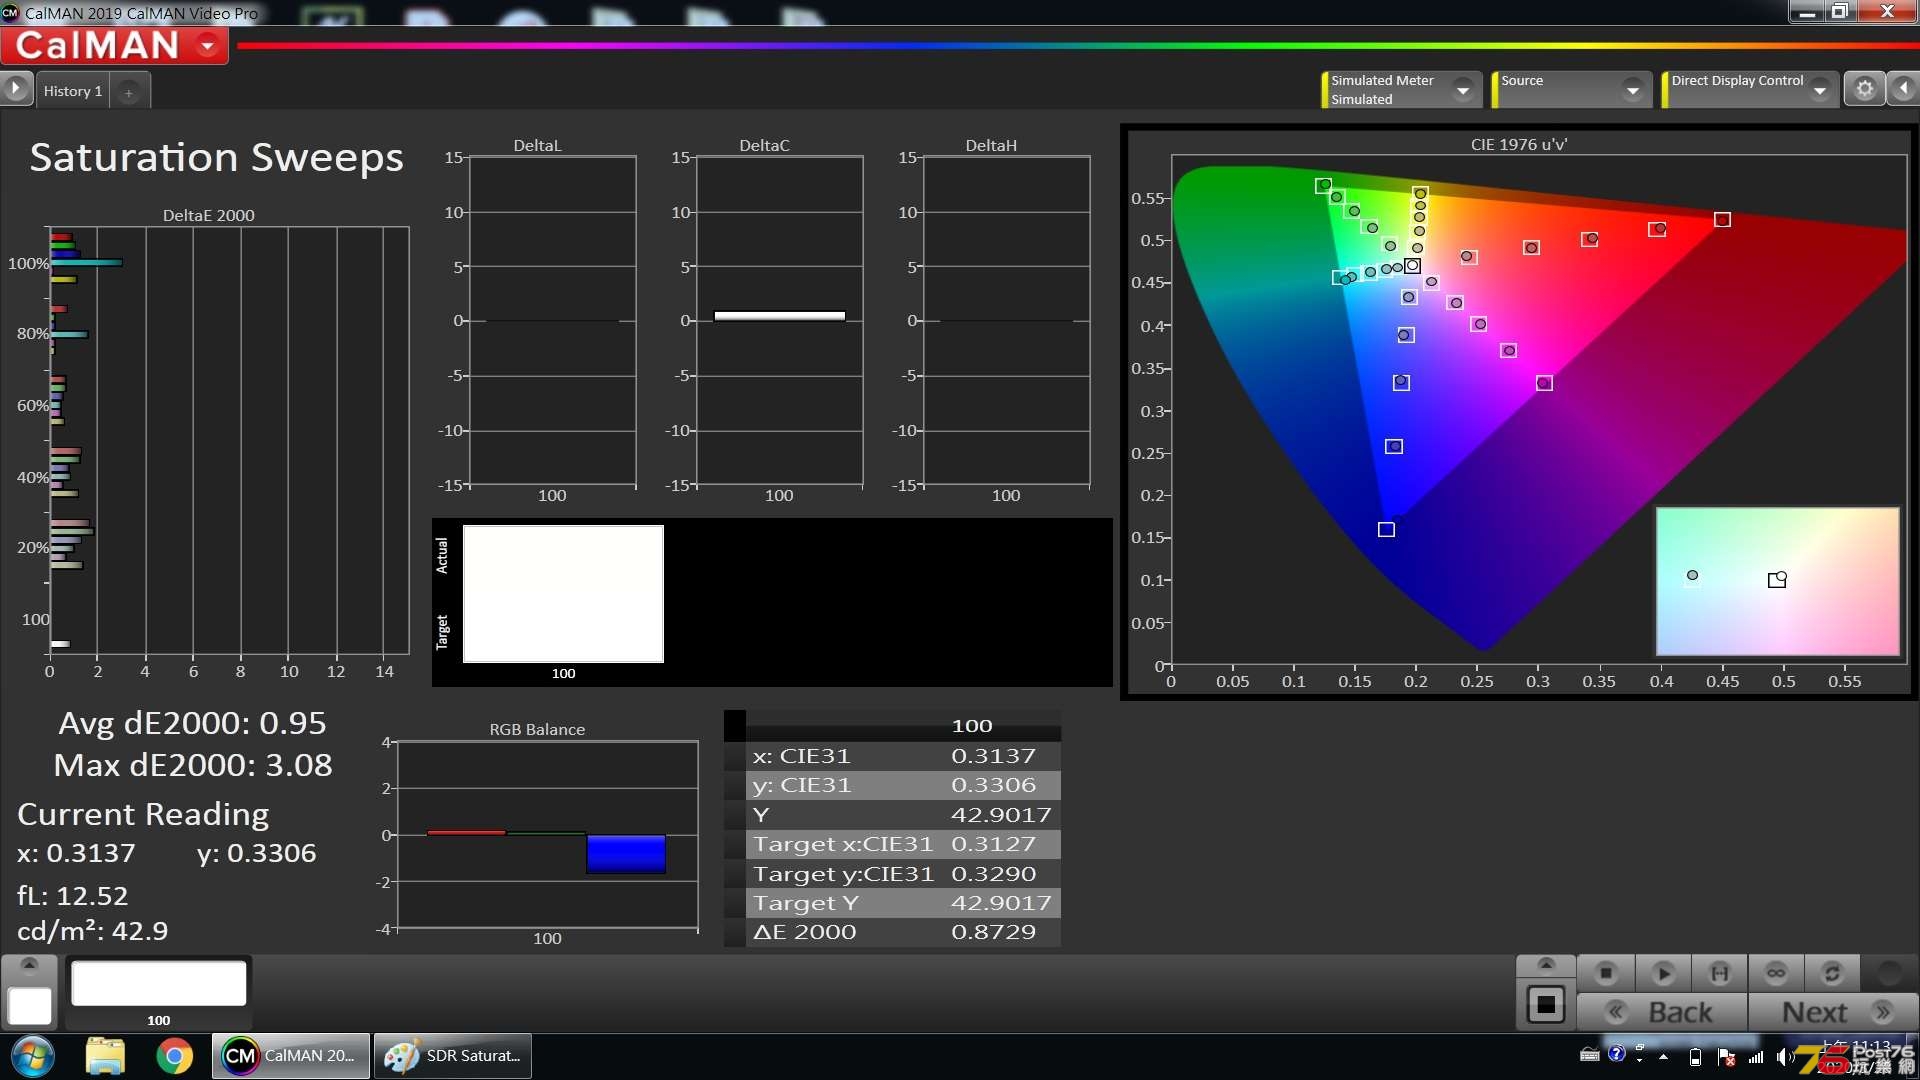Click the play arrow beside History tab
This screenshot has height=1080, width=1920.
click(x=15, y=89)
